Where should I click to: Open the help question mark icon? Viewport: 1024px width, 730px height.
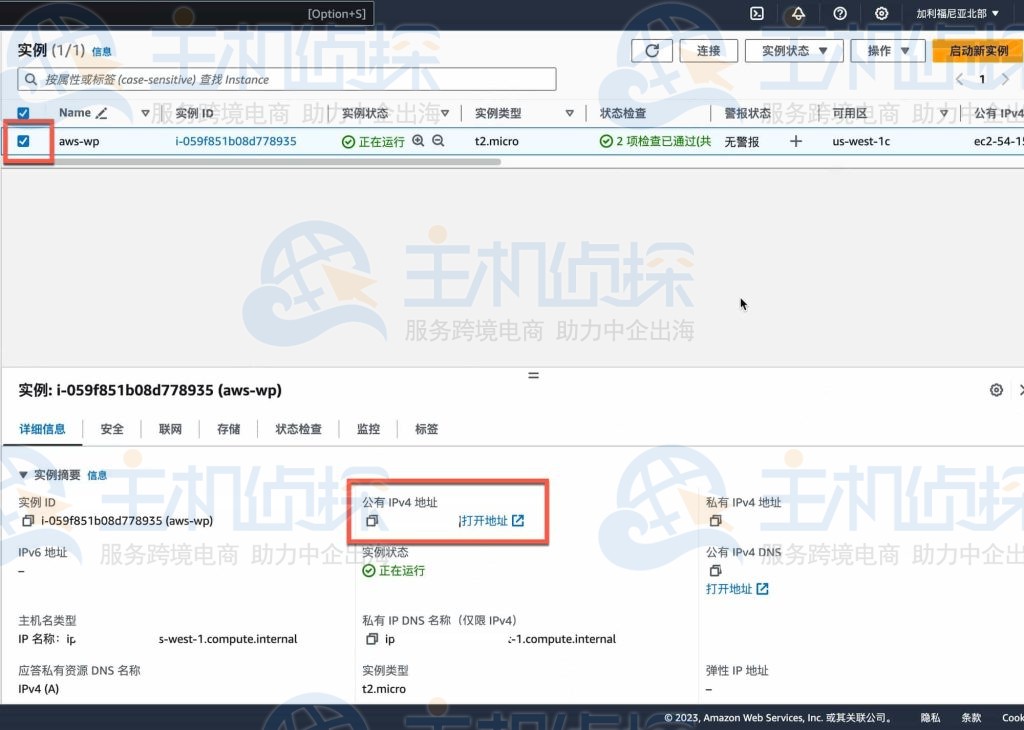coord(840,14)
